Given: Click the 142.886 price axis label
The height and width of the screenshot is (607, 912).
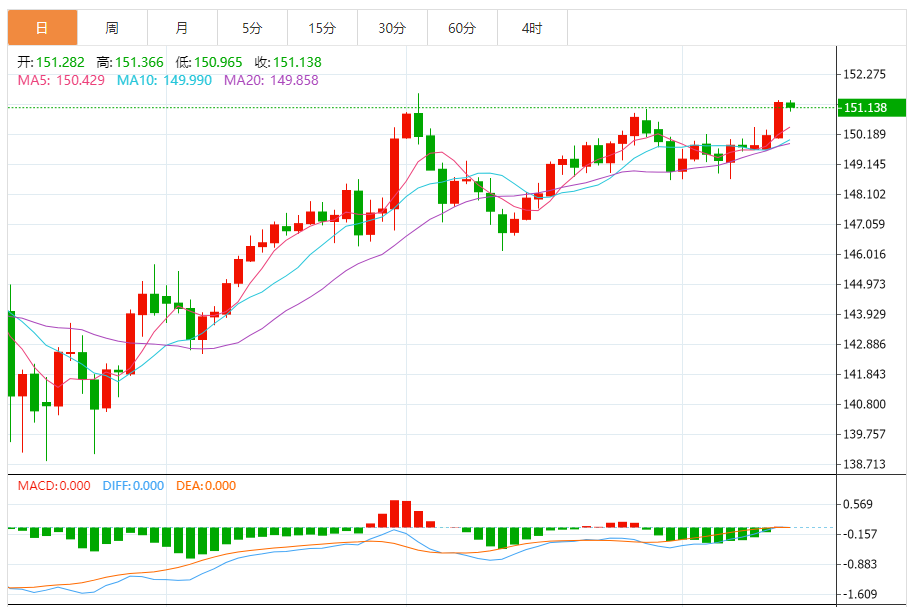Looking at the screenshot, I should 864,344.
